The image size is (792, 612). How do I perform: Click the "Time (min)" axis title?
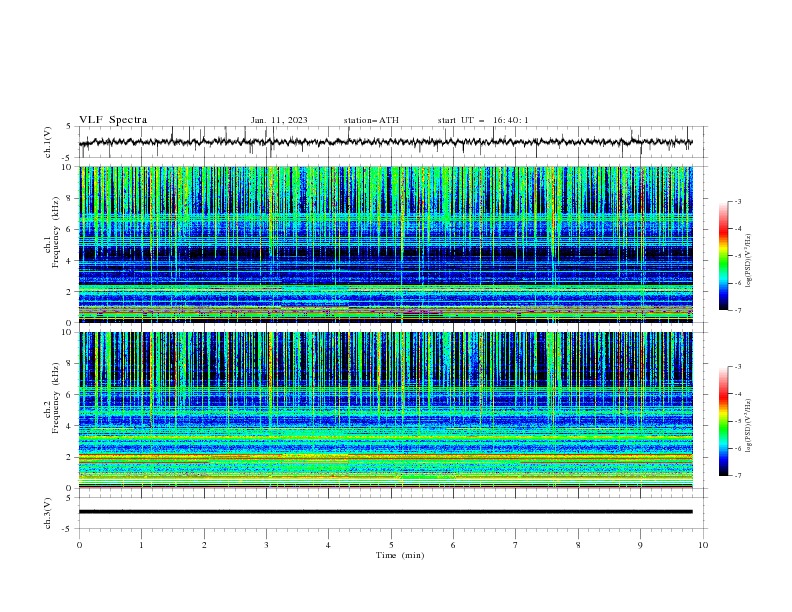400,555
